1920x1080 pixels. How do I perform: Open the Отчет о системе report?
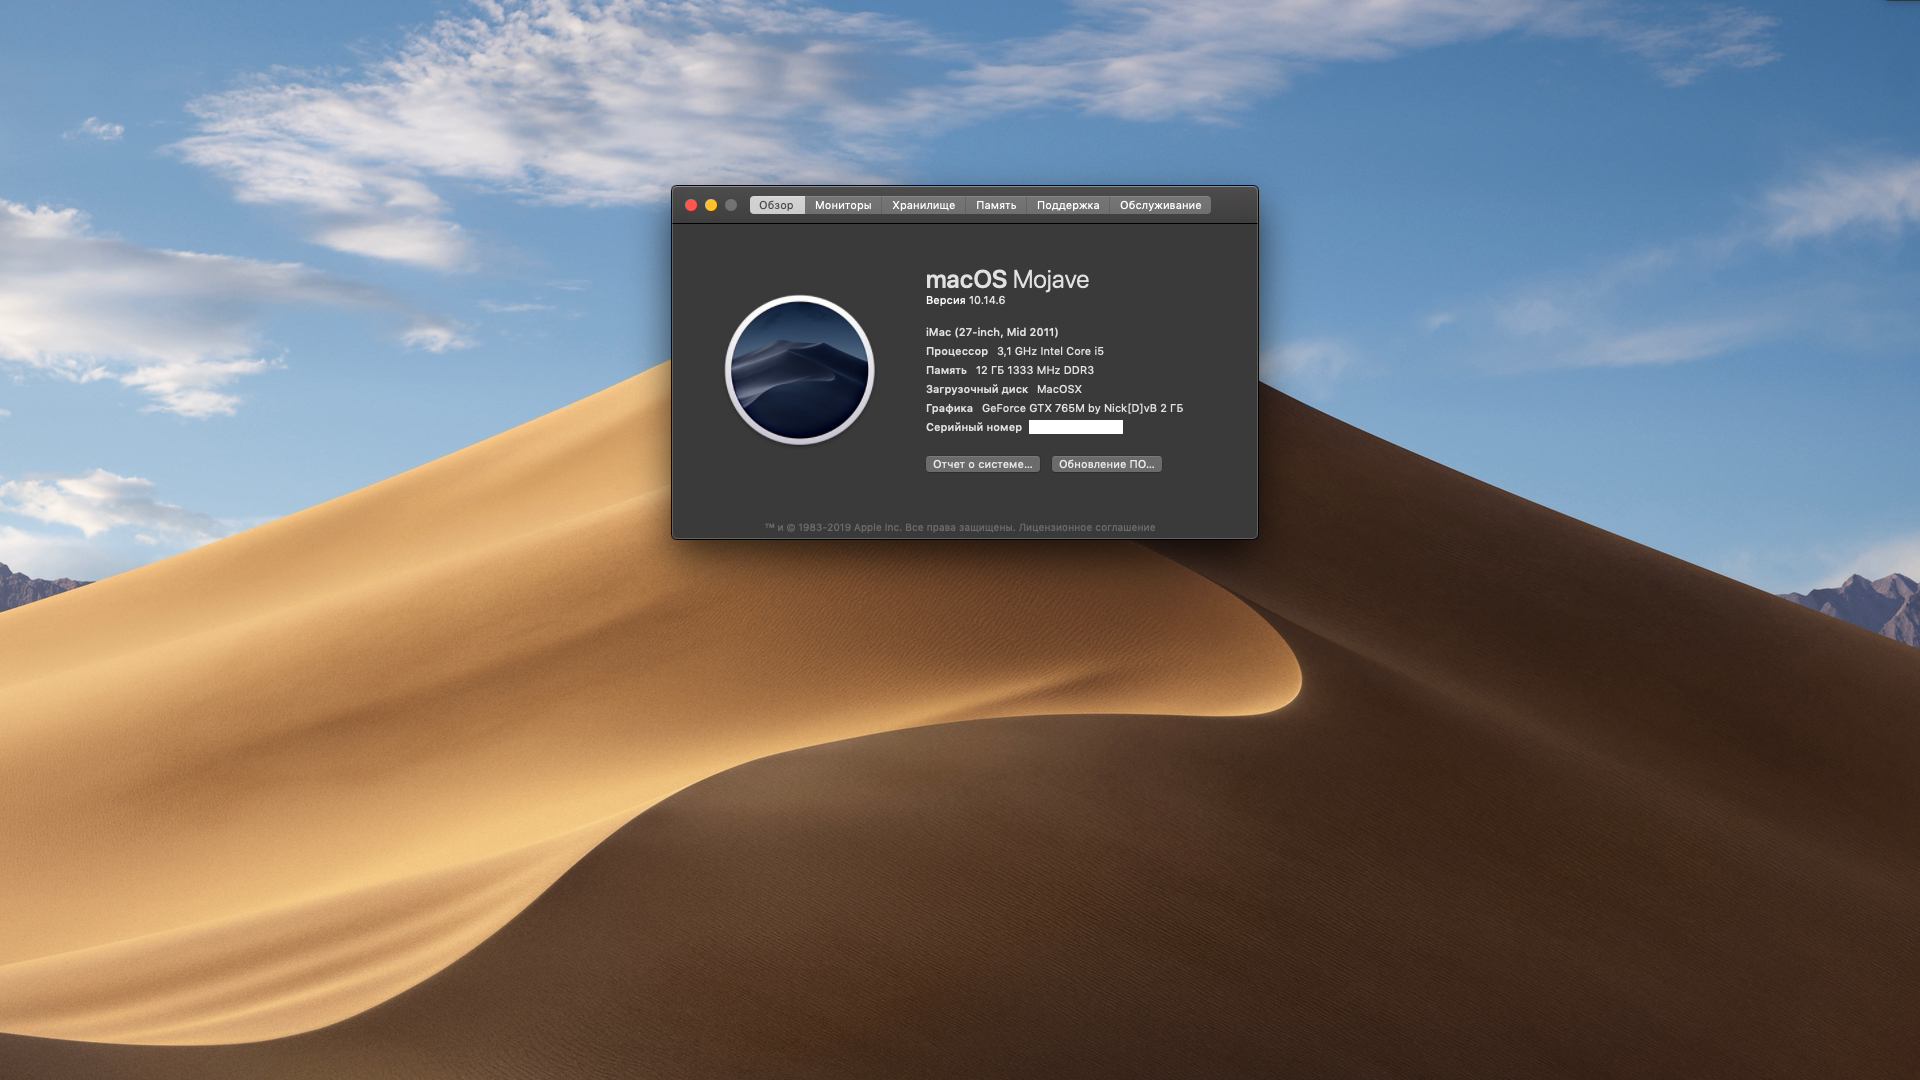[982, 464]
